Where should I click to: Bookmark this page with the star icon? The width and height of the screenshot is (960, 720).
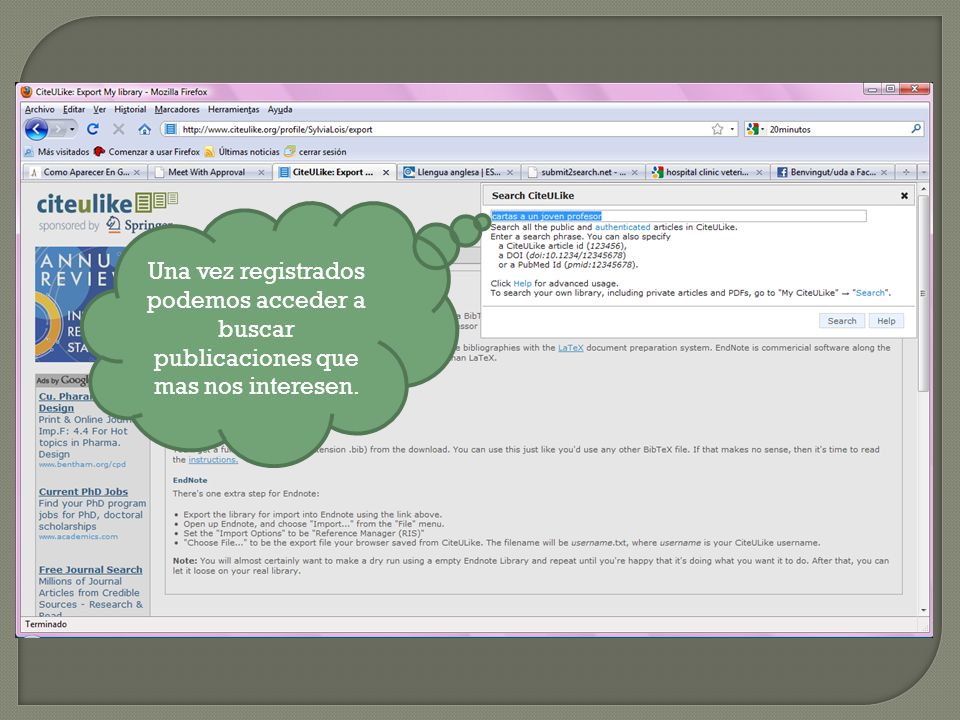click(718, 129)
